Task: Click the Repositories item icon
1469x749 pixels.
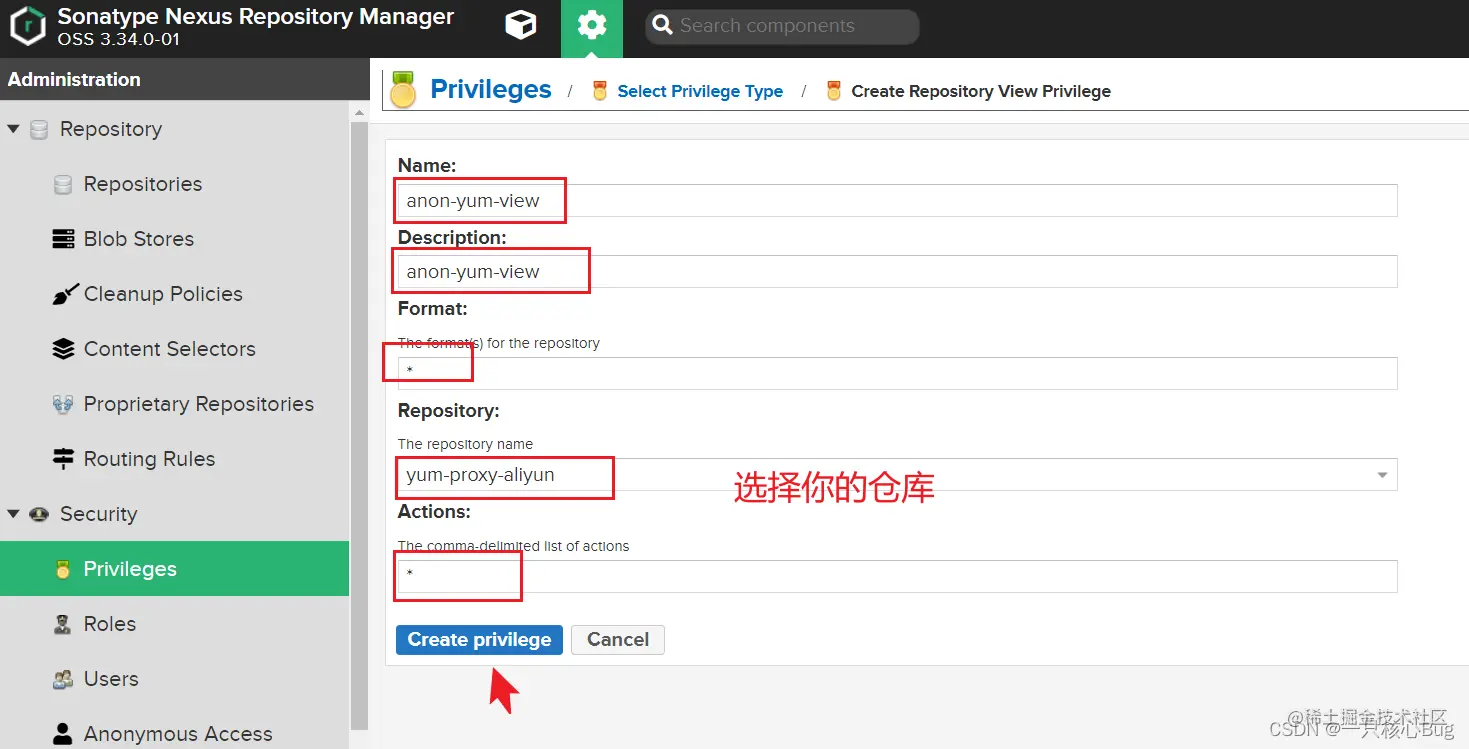Action: [63, 184]
